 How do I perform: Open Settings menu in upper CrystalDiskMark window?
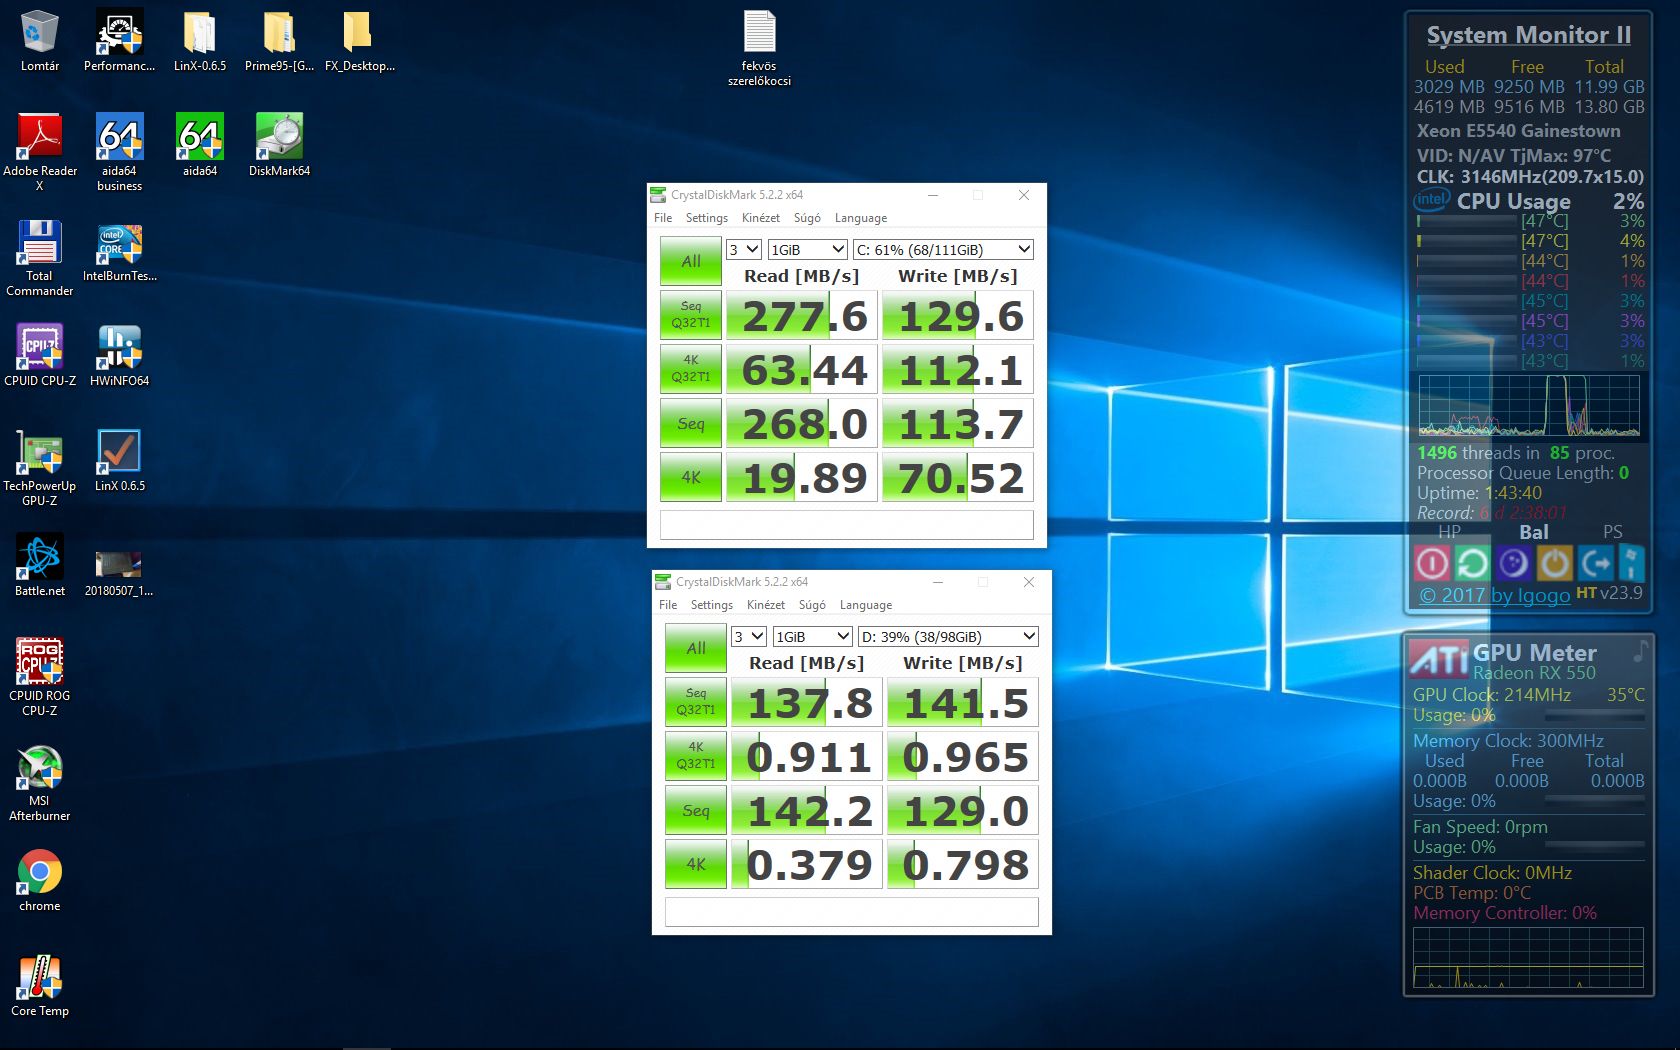tap(706, 218)
